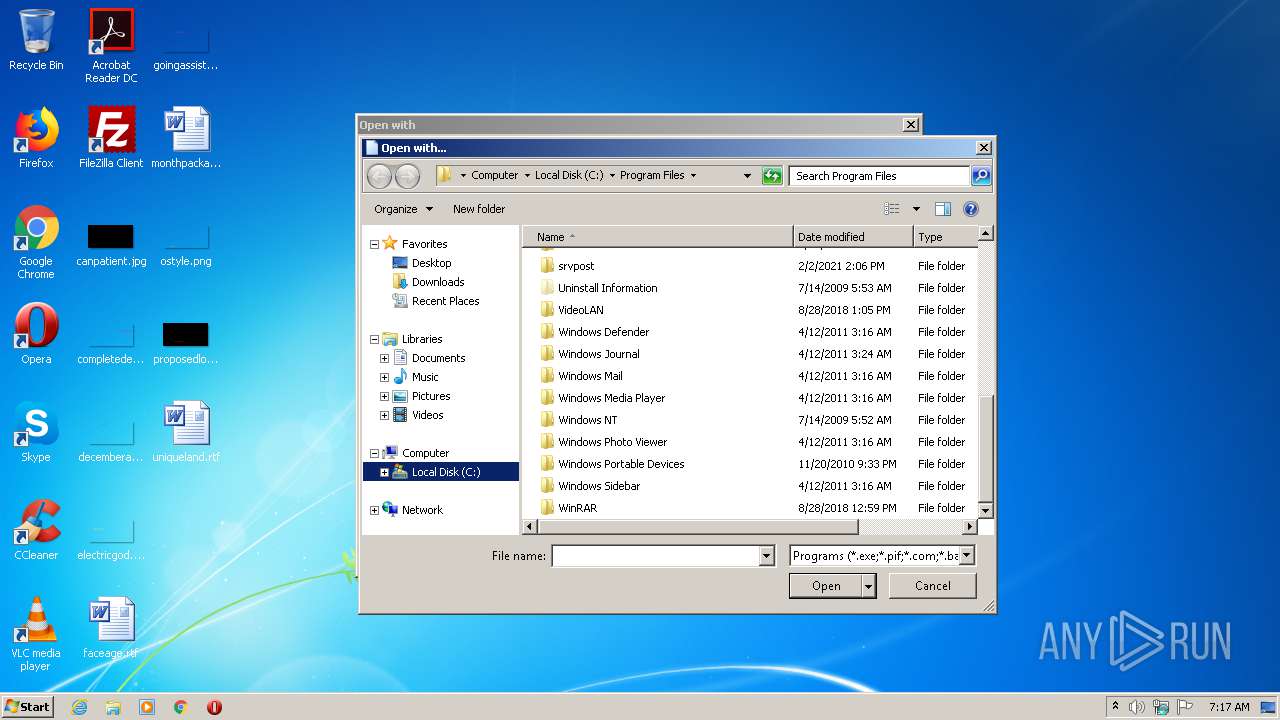Open Chrome from the taskbar
The width and height of the screenshot is (1280, 720).
(x=181, y=707)
